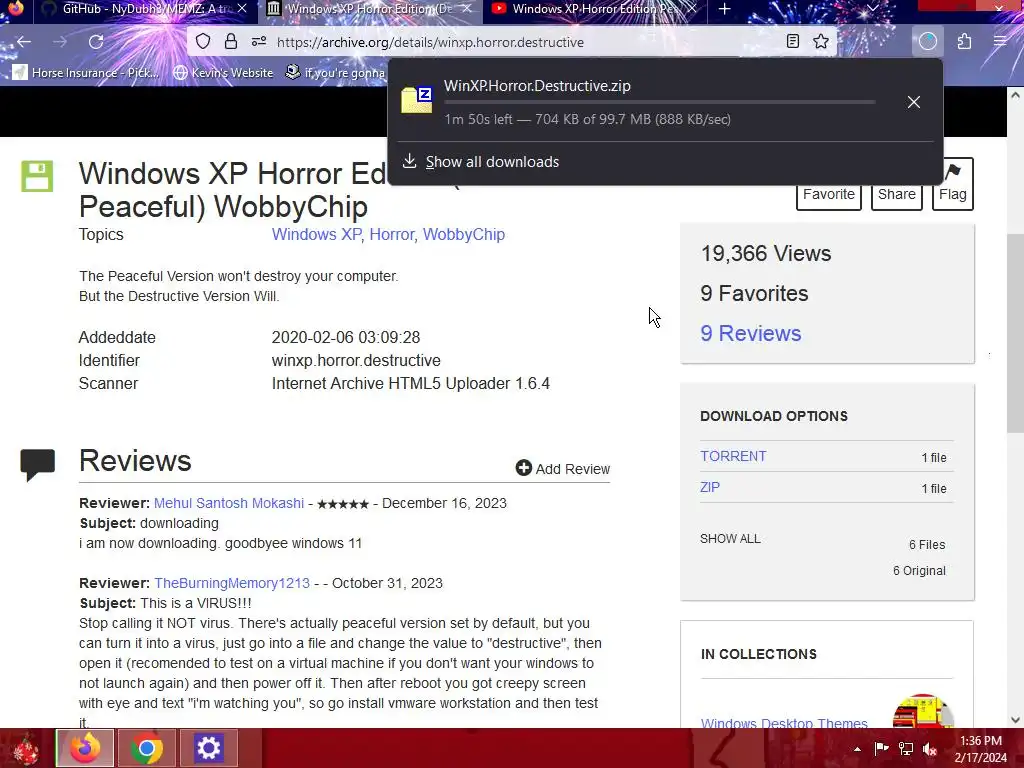Open the shield tracking protection icon
The height and width of the screenshot is (768, 1024).
coord(203,42)
